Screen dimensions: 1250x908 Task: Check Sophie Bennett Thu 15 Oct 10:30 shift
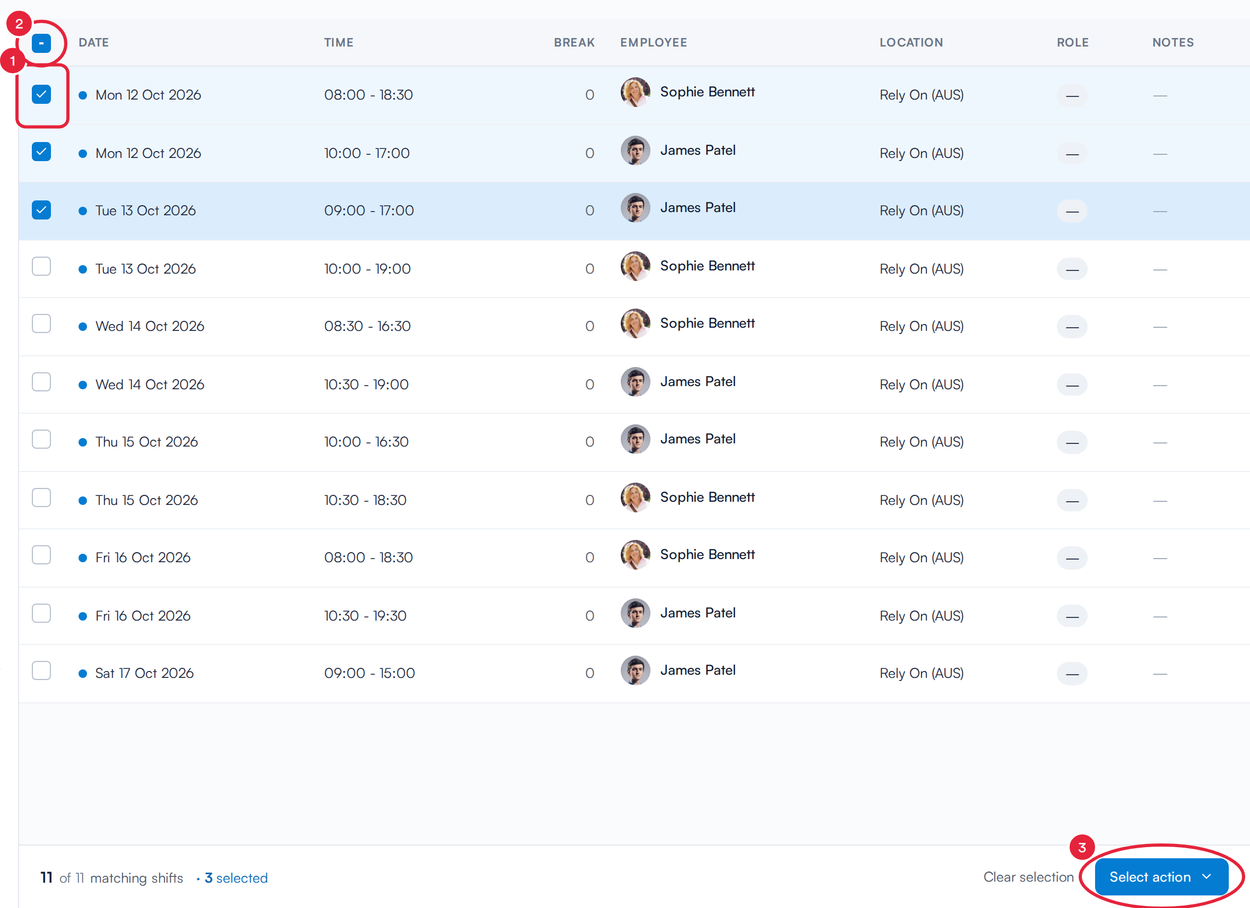coord(41,498)
